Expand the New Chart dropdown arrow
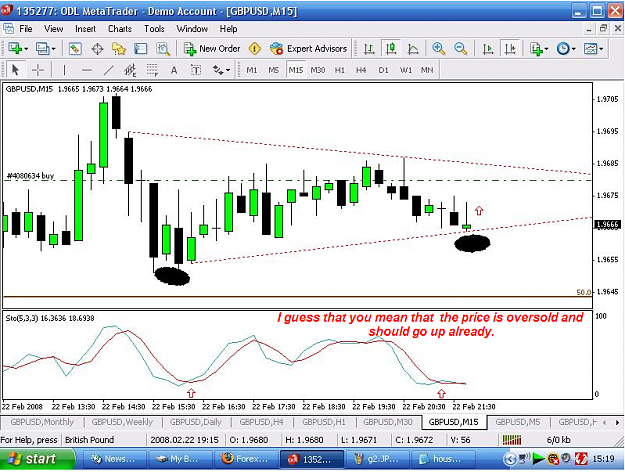Viewport: 625px width, 472px height. 26,49
